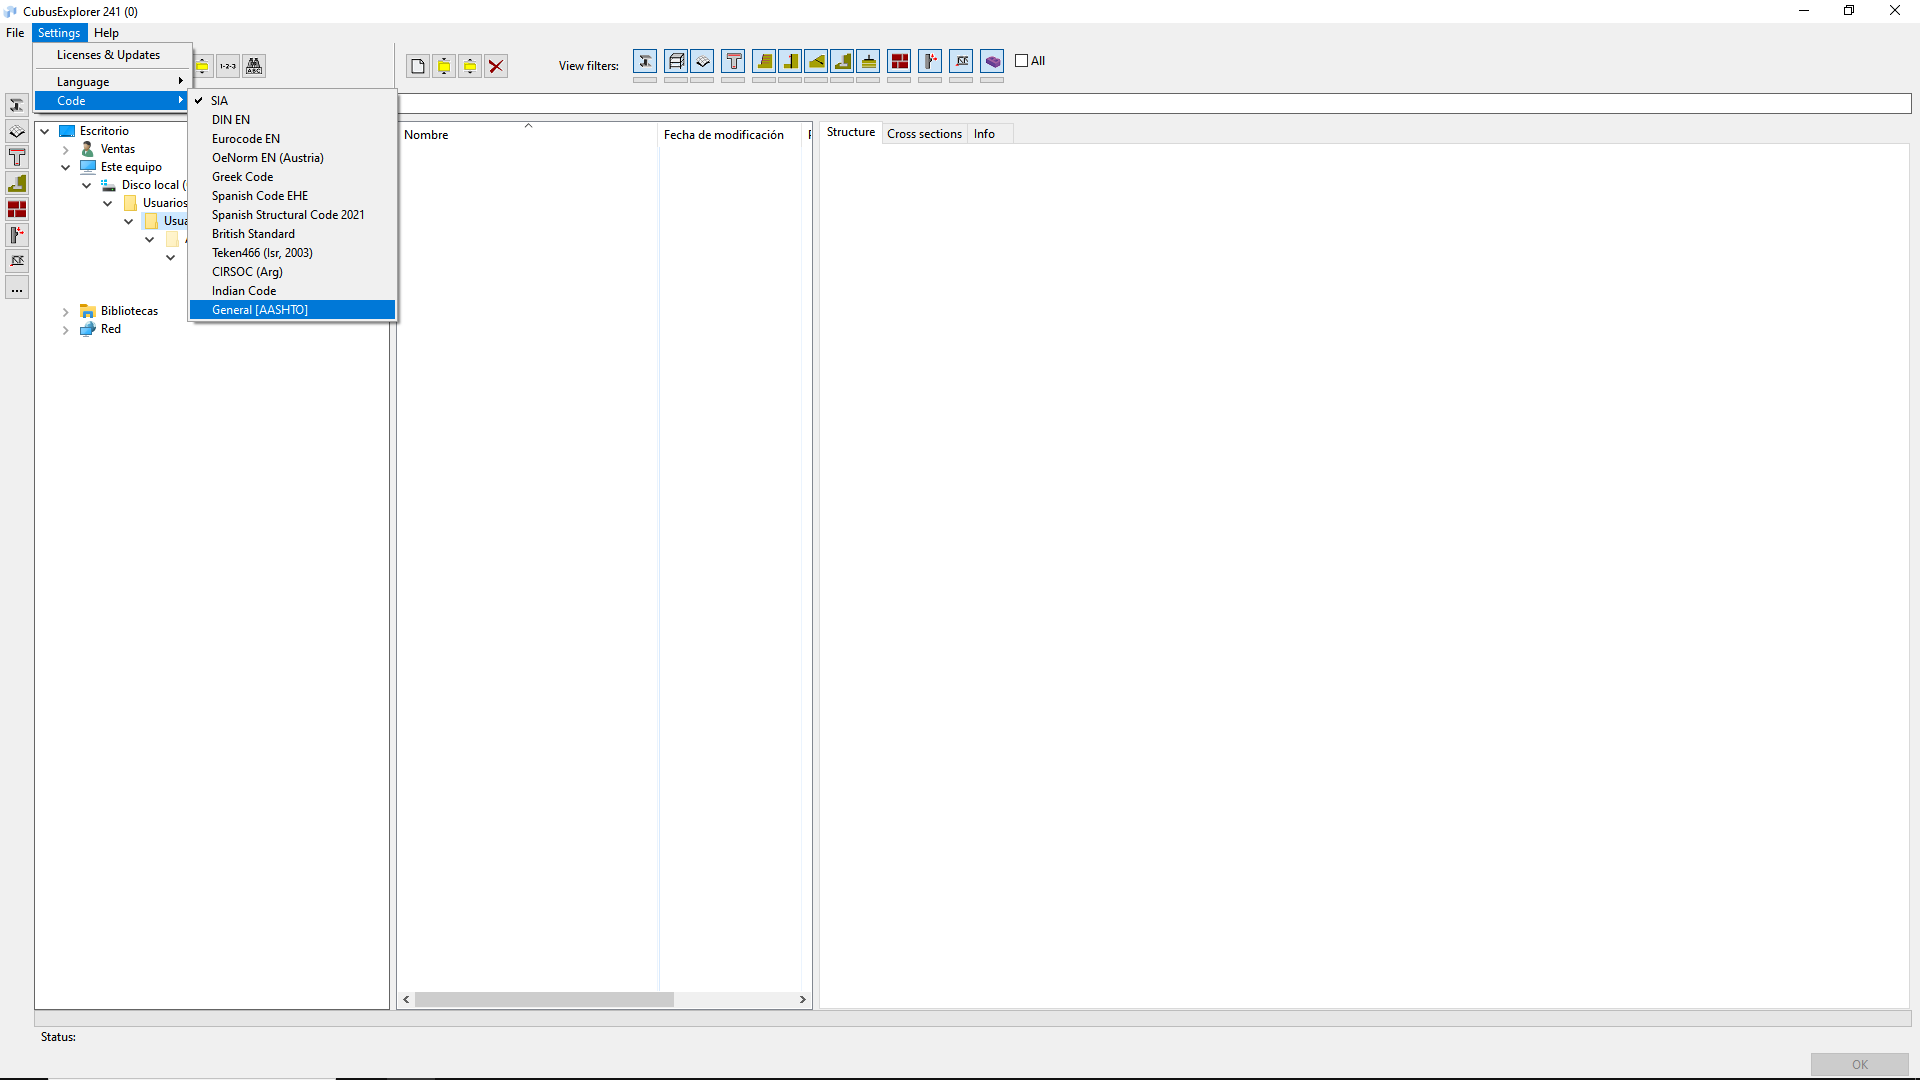Open Licenses & Updates
Screen dimensions: 1920x1080
pyautogui.click(x=108, y=55)
